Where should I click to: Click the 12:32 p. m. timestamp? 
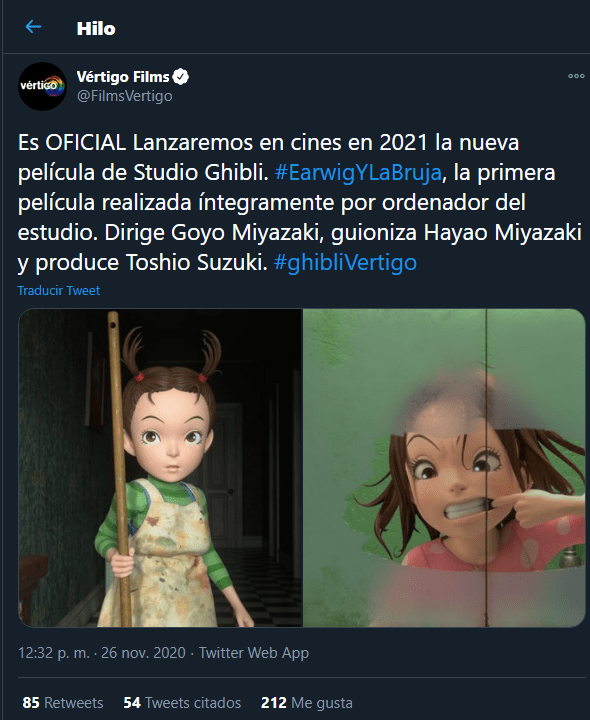[x=54, y=652]
